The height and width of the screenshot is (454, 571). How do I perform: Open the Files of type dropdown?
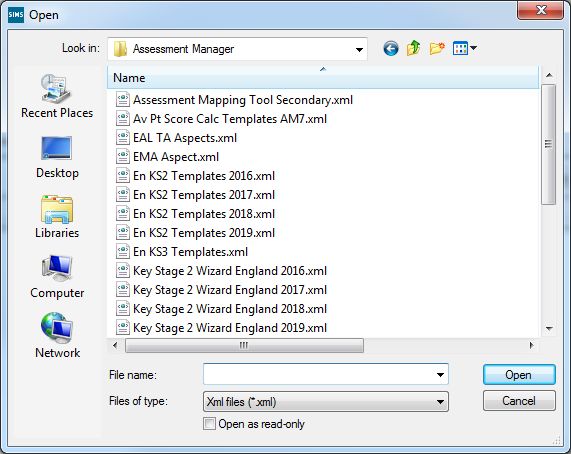point(326,402)
